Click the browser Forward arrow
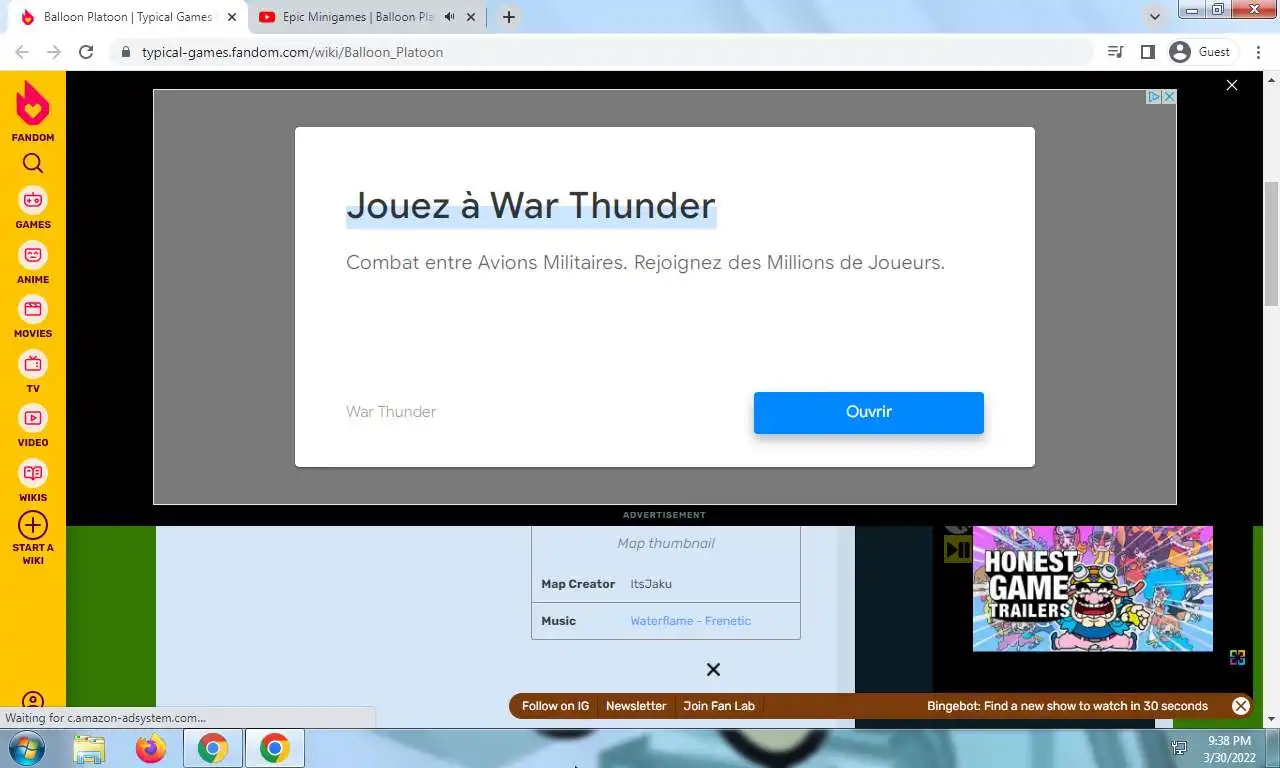 pos(54,52)
